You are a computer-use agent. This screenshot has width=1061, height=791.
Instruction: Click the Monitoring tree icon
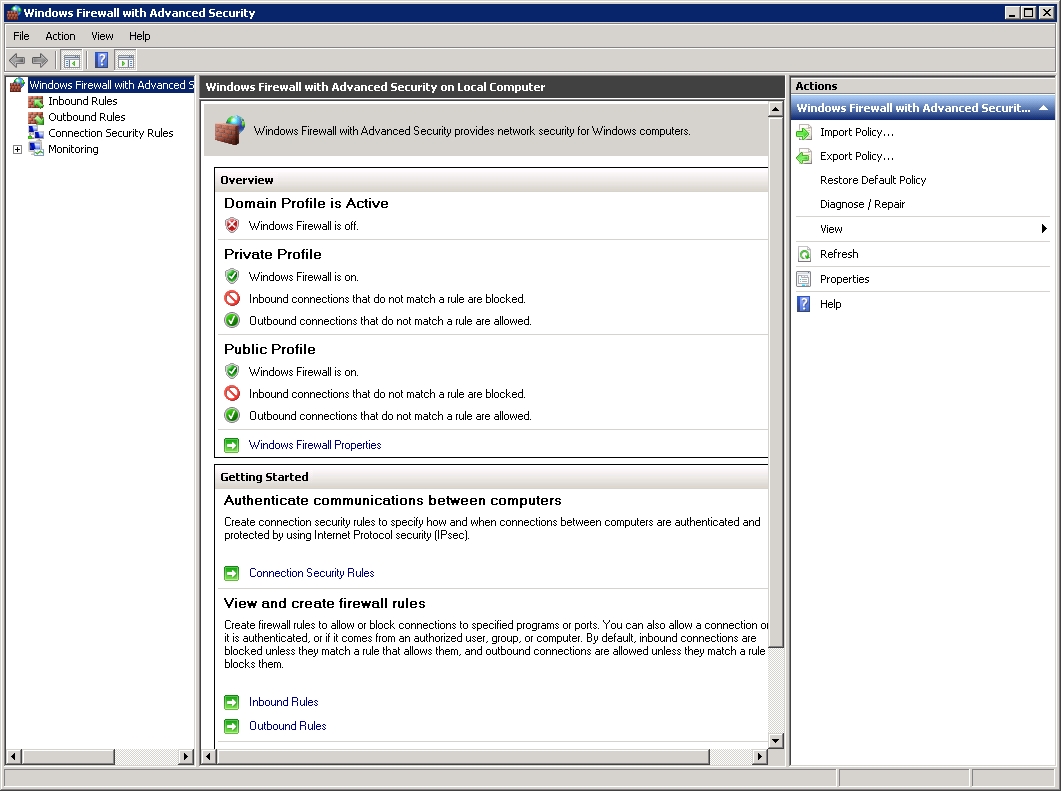pos(36,150)
